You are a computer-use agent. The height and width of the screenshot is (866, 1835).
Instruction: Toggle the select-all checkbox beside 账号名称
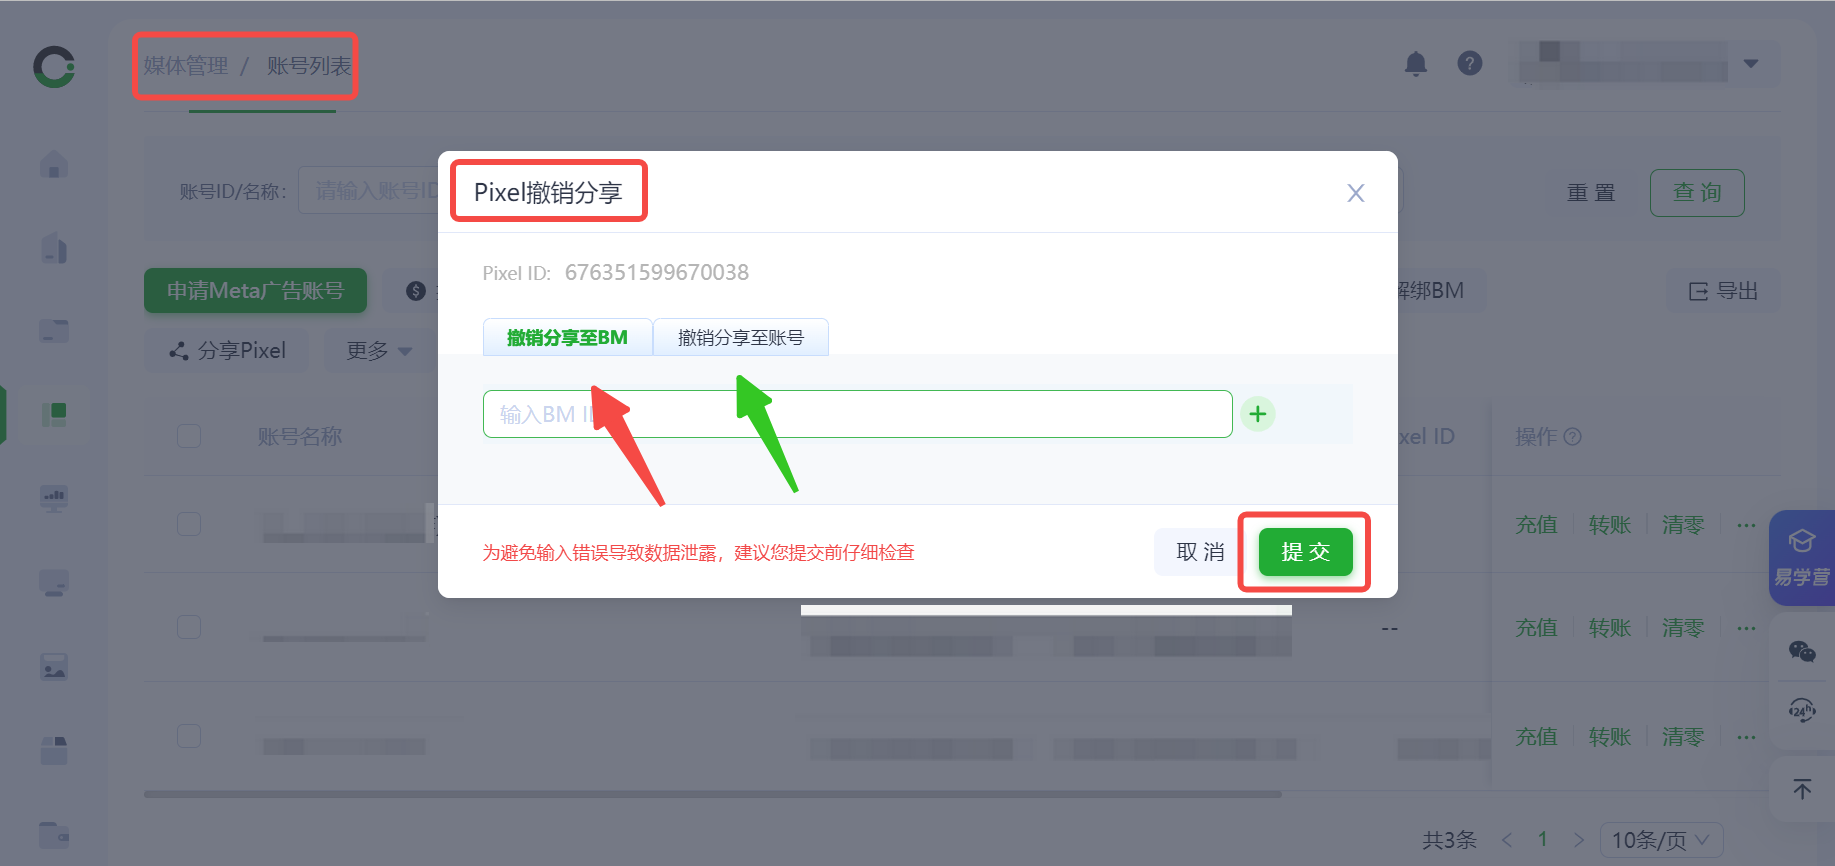tap(189, 436)
